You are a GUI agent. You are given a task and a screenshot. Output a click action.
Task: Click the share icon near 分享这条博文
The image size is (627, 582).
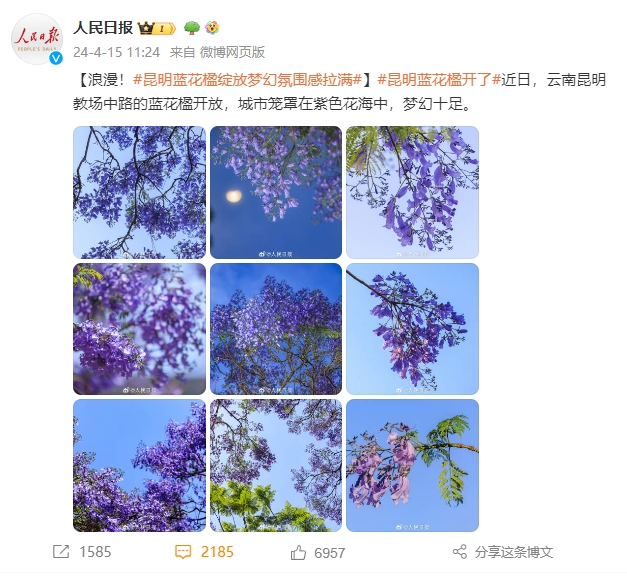460,552
